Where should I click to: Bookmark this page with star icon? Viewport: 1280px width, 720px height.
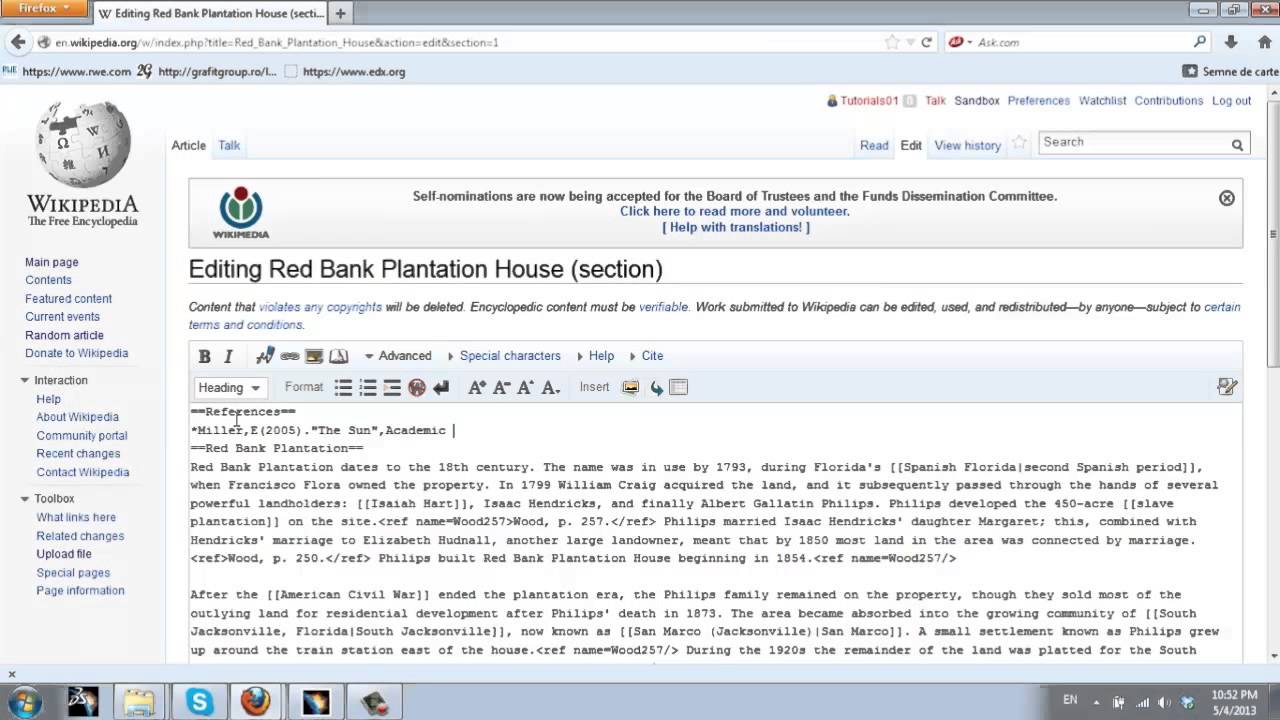coord(891,42)
